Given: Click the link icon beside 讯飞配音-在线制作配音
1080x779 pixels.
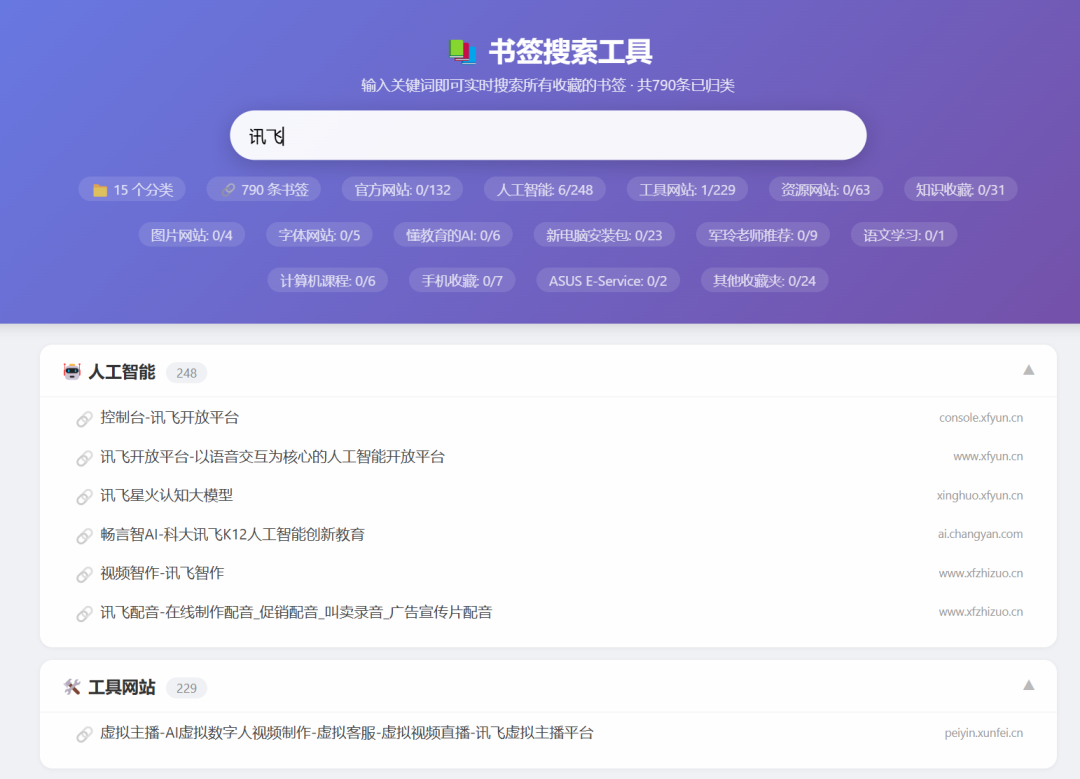Looking at the screenshot, I should [x=84, y=614].
